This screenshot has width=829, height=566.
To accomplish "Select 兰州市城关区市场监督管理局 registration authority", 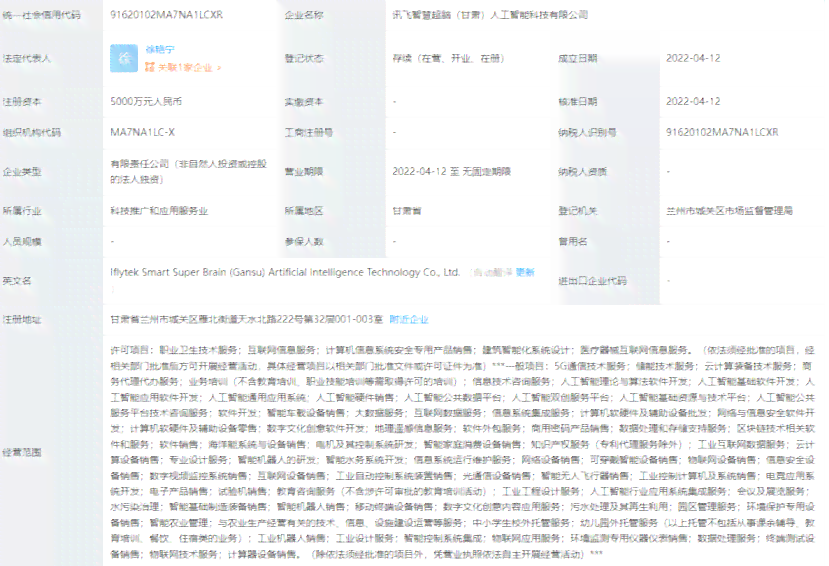I will pyautogui.click(x=729, y=211).
